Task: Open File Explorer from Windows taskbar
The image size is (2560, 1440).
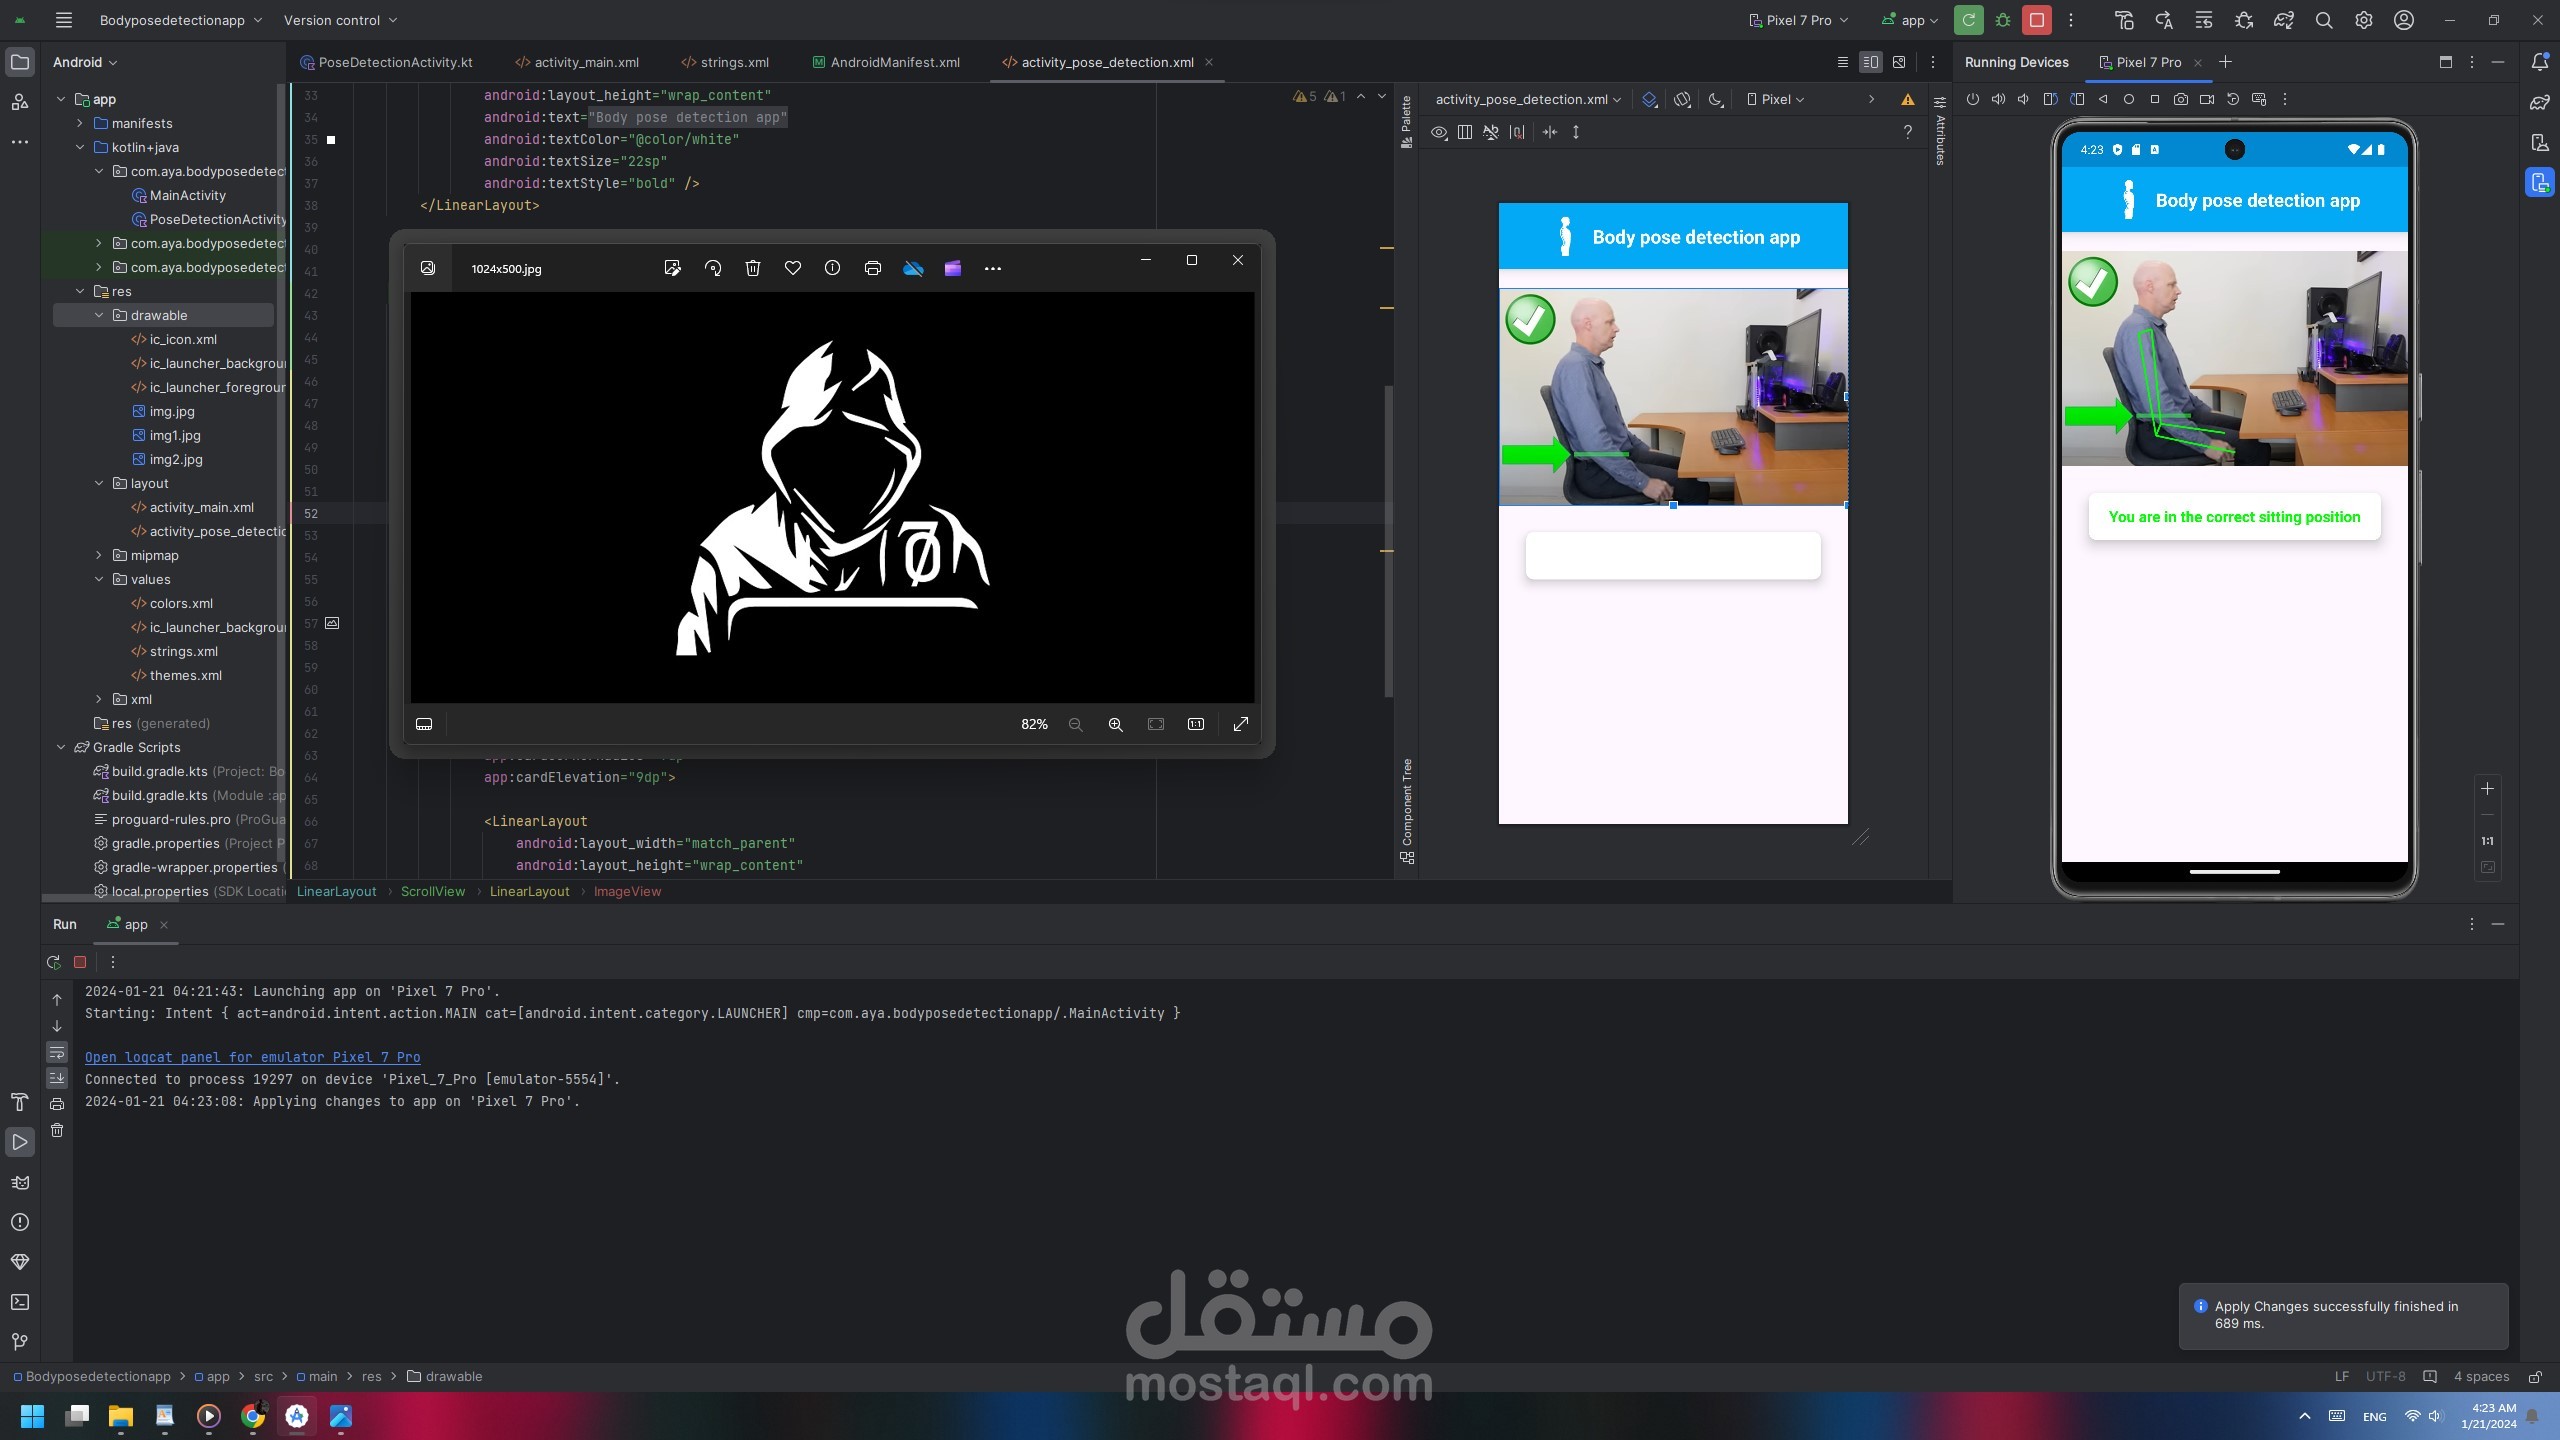Action: pyautogui.click(x=121, y=1416)
